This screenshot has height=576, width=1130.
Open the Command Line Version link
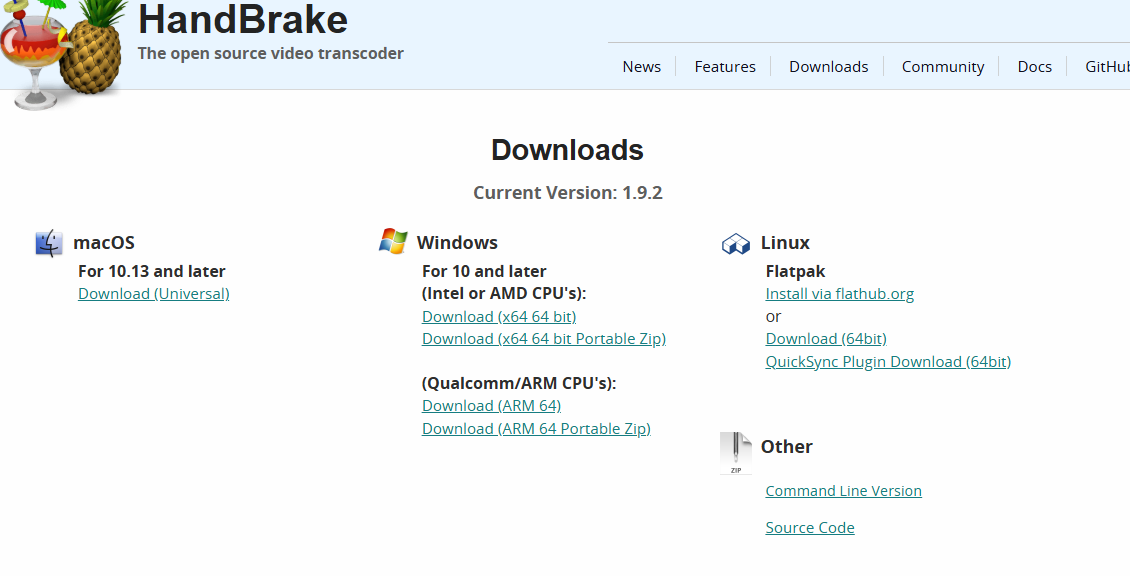coord(843,491)
